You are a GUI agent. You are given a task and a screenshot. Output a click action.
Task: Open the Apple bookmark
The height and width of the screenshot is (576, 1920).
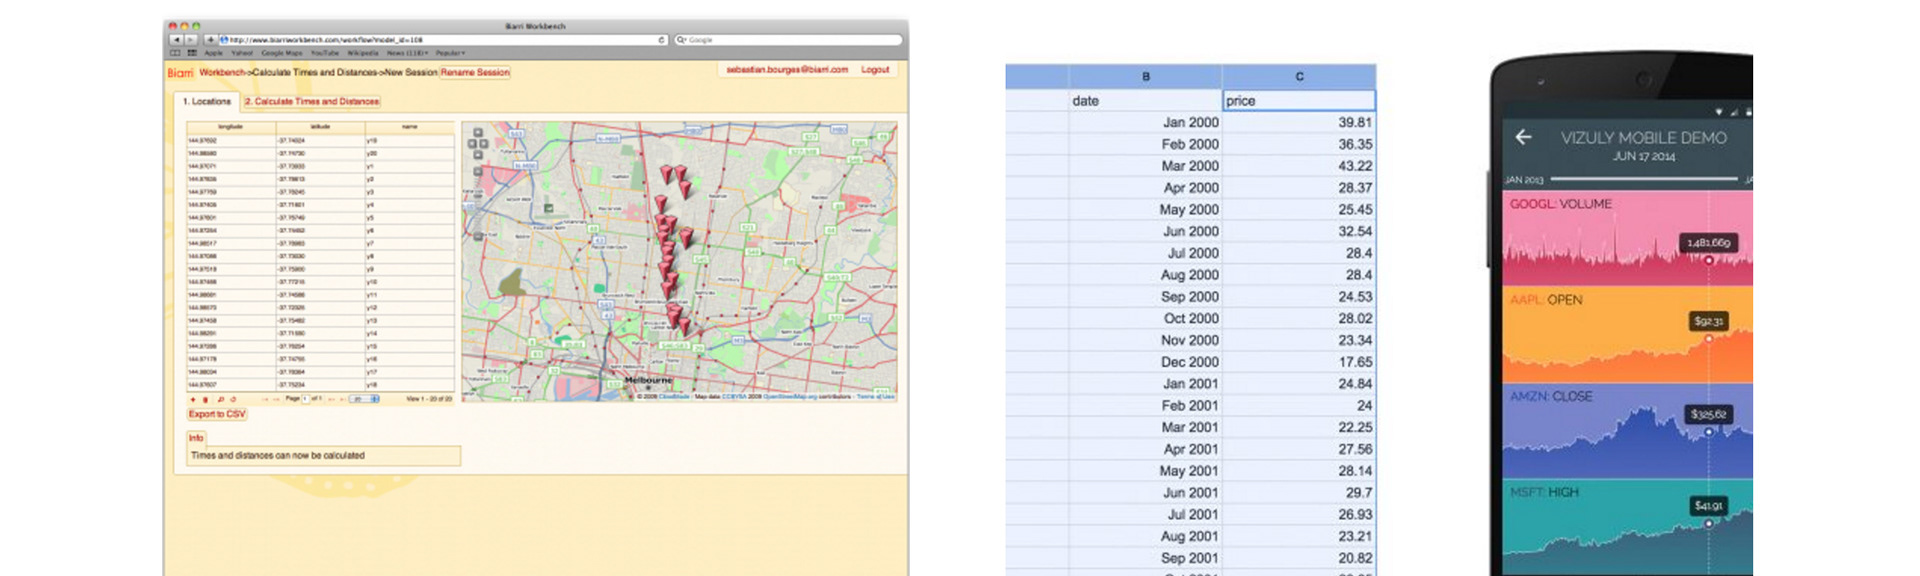coord(214,53)
